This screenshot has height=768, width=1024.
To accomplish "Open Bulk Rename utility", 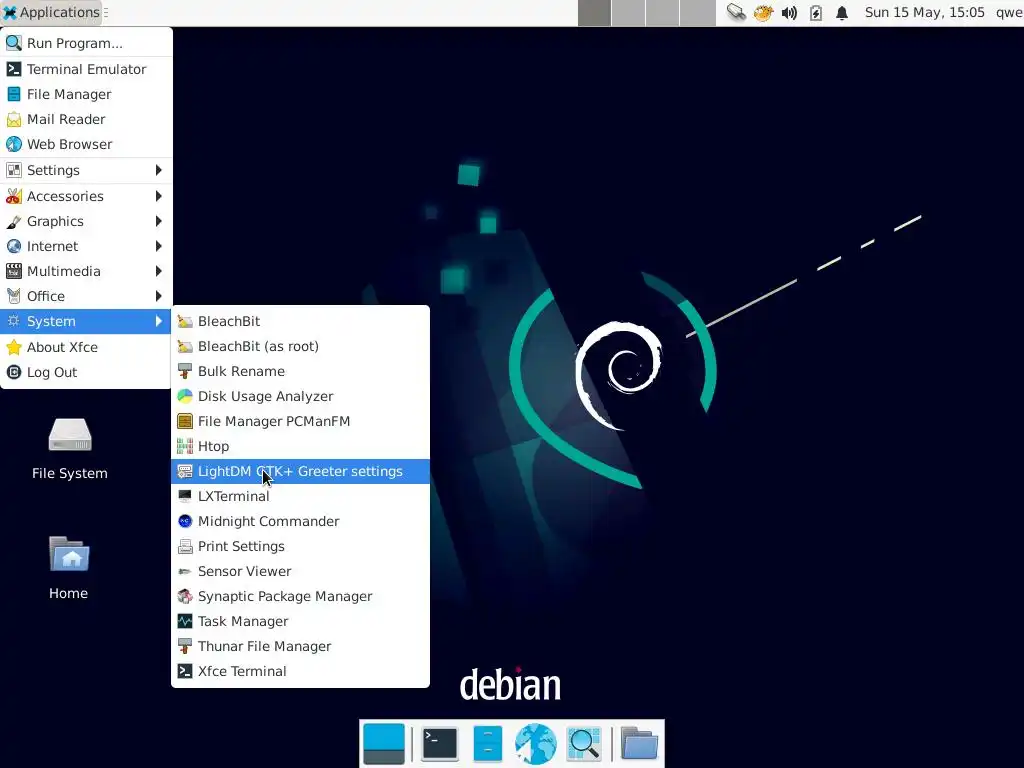I will [x=300, y=371].
